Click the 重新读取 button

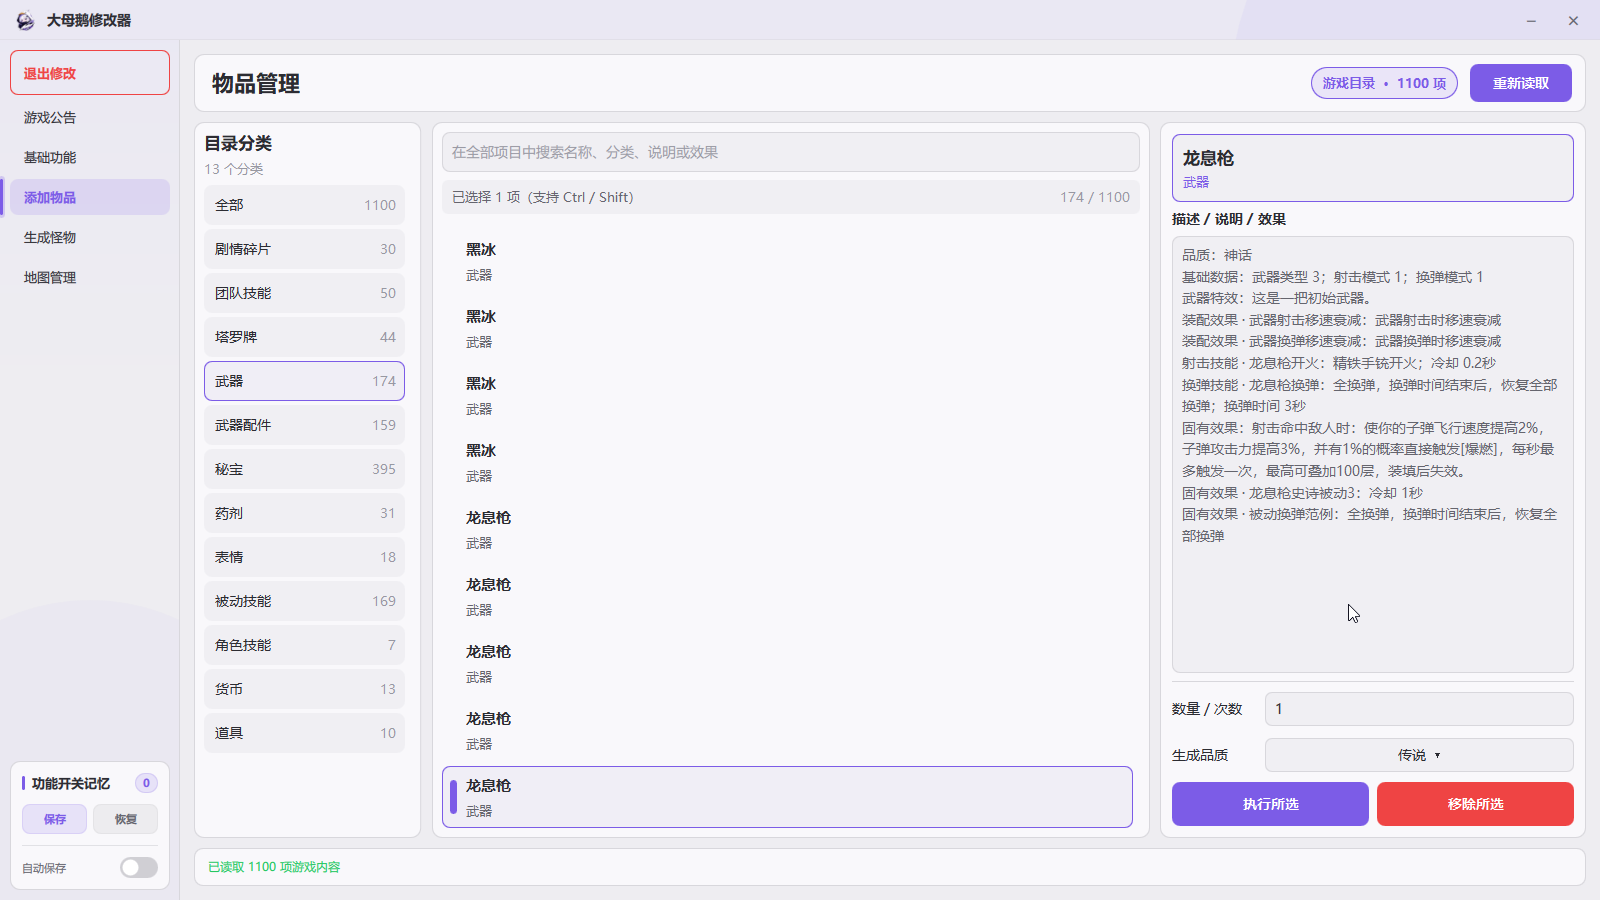pos(1520,83)
